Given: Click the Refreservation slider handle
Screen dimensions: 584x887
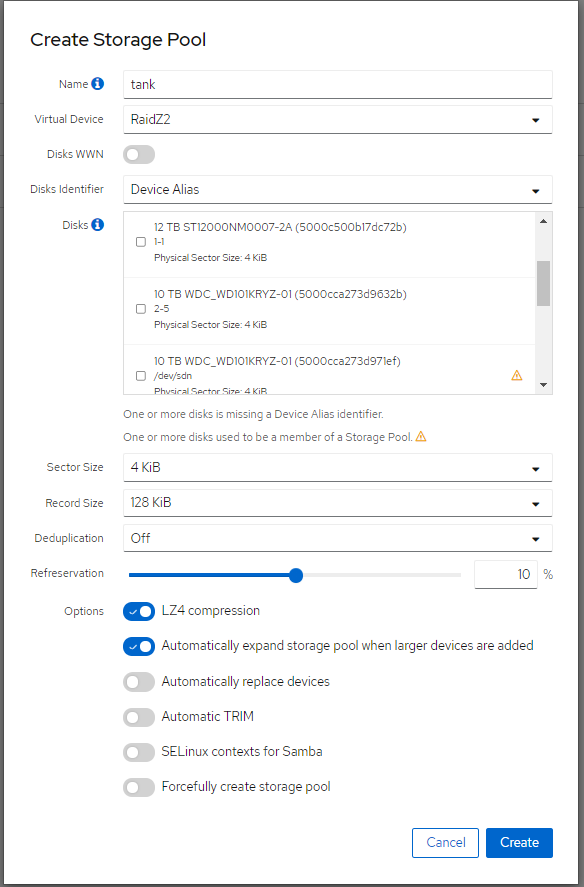Looking at the screenshot, I should click(x=296, y=575).
